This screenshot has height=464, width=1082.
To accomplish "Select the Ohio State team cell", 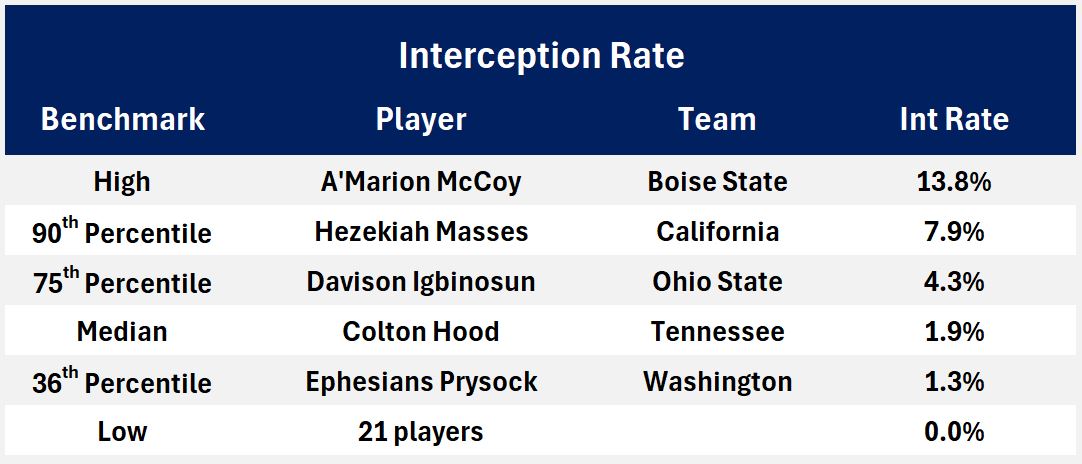I will (717, 282).
